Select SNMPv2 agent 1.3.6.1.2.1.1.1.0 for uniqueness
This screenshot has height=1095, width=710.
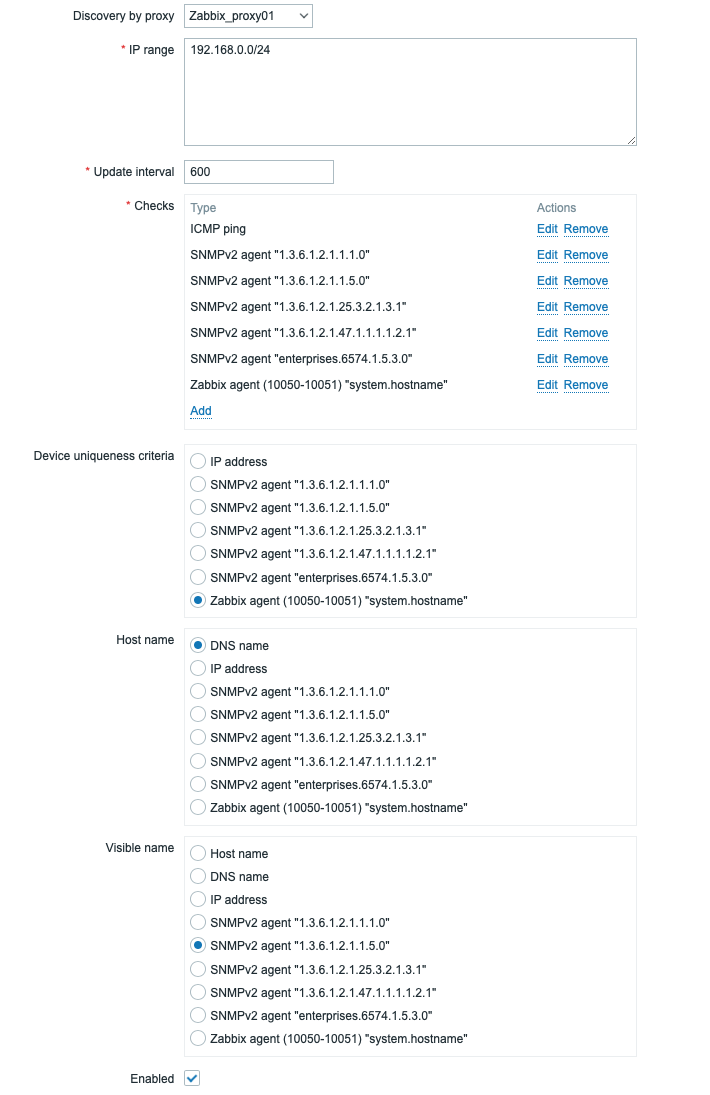pyautogui.click(x=198, y=485)
